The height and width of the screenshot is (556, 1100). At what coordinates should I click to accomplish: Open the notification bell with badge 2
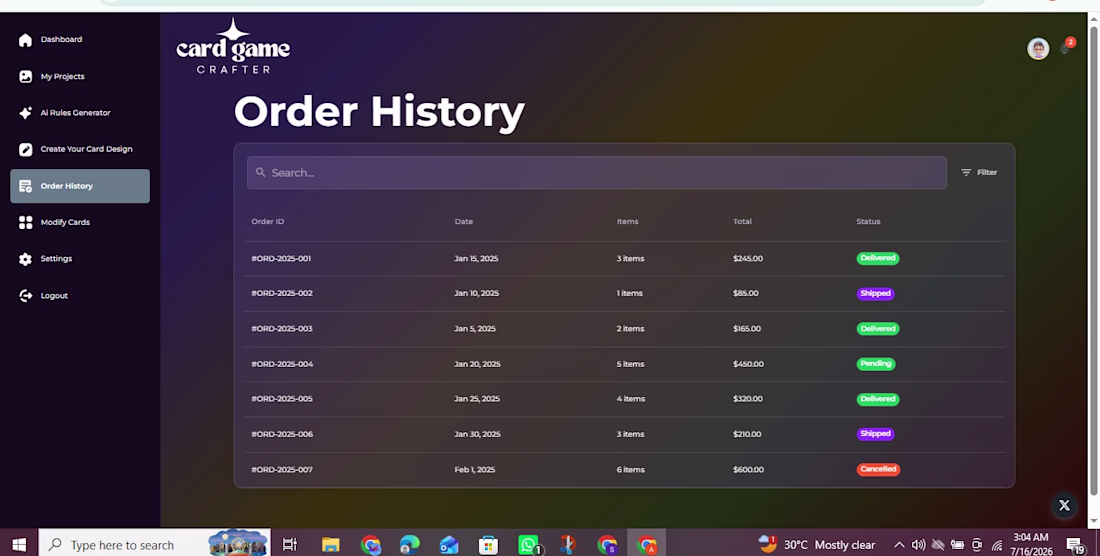(x=1066, y=47)
